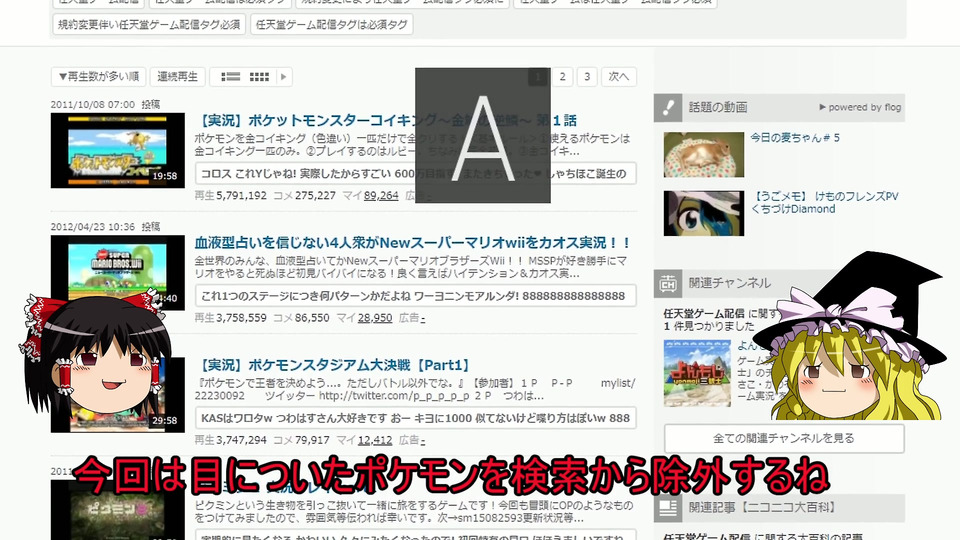The height and width of the screenshot is (540, 960).
Task: Open the けものフレンズPV くちづけDiamond thumbnail
Action: pos(704,213)
